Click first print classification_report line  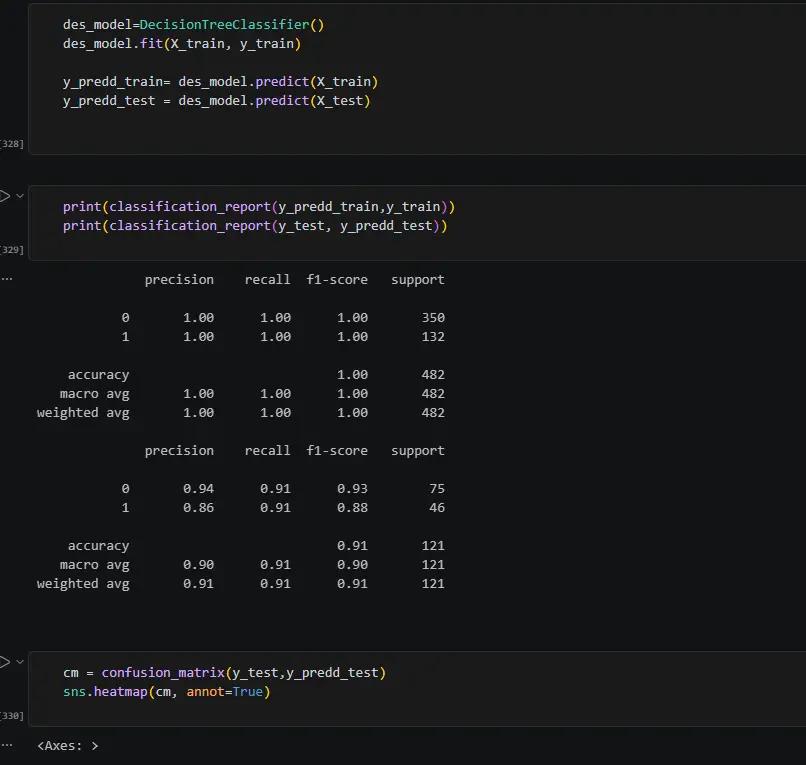[x=259, y=207]
